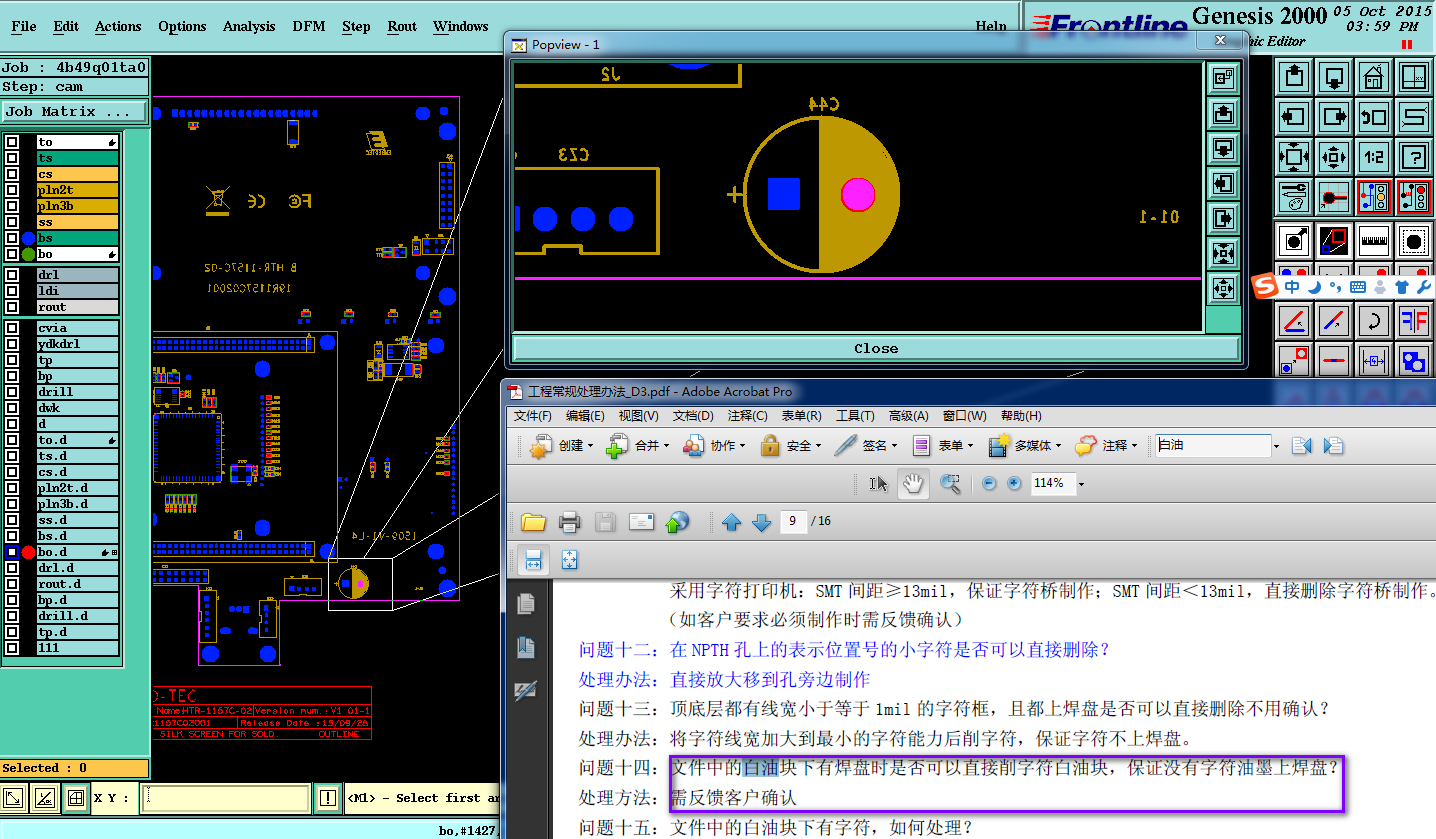Open the 文件(F) menu in Acrobat
Screen dimensions: 1436x839
pos(533,416)
